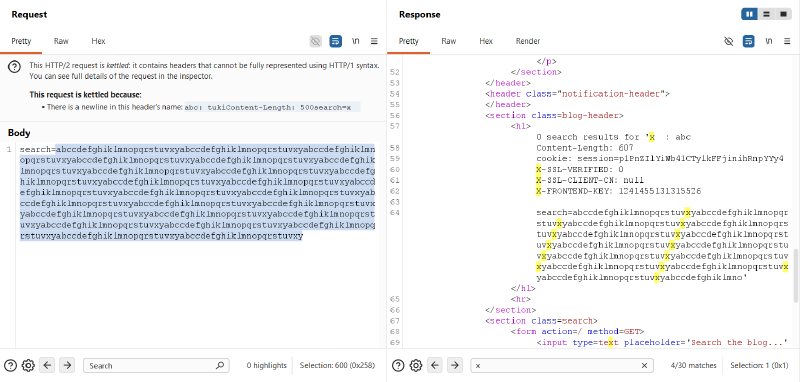800x382 pixels.
Task: Click magnifier icon in Request search box
Action: (220, 365)
